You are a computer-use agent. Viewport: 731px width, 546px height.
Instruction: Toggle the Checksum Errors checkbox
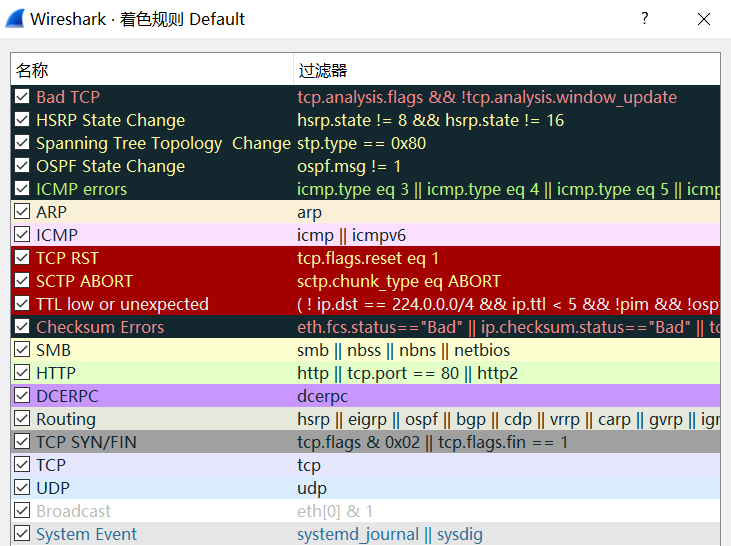pos(22,326)
